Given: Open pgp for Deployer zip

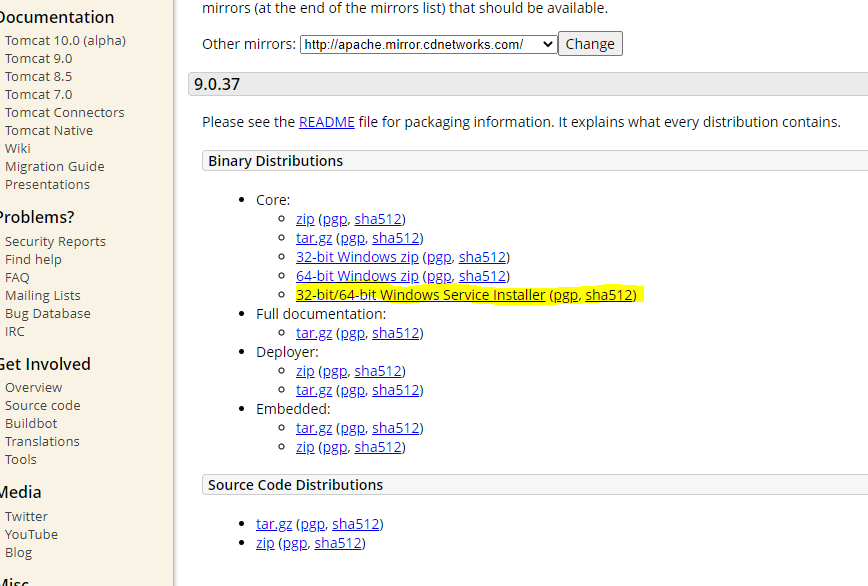Looking at the screenshot, I should [x=335, y=371].
